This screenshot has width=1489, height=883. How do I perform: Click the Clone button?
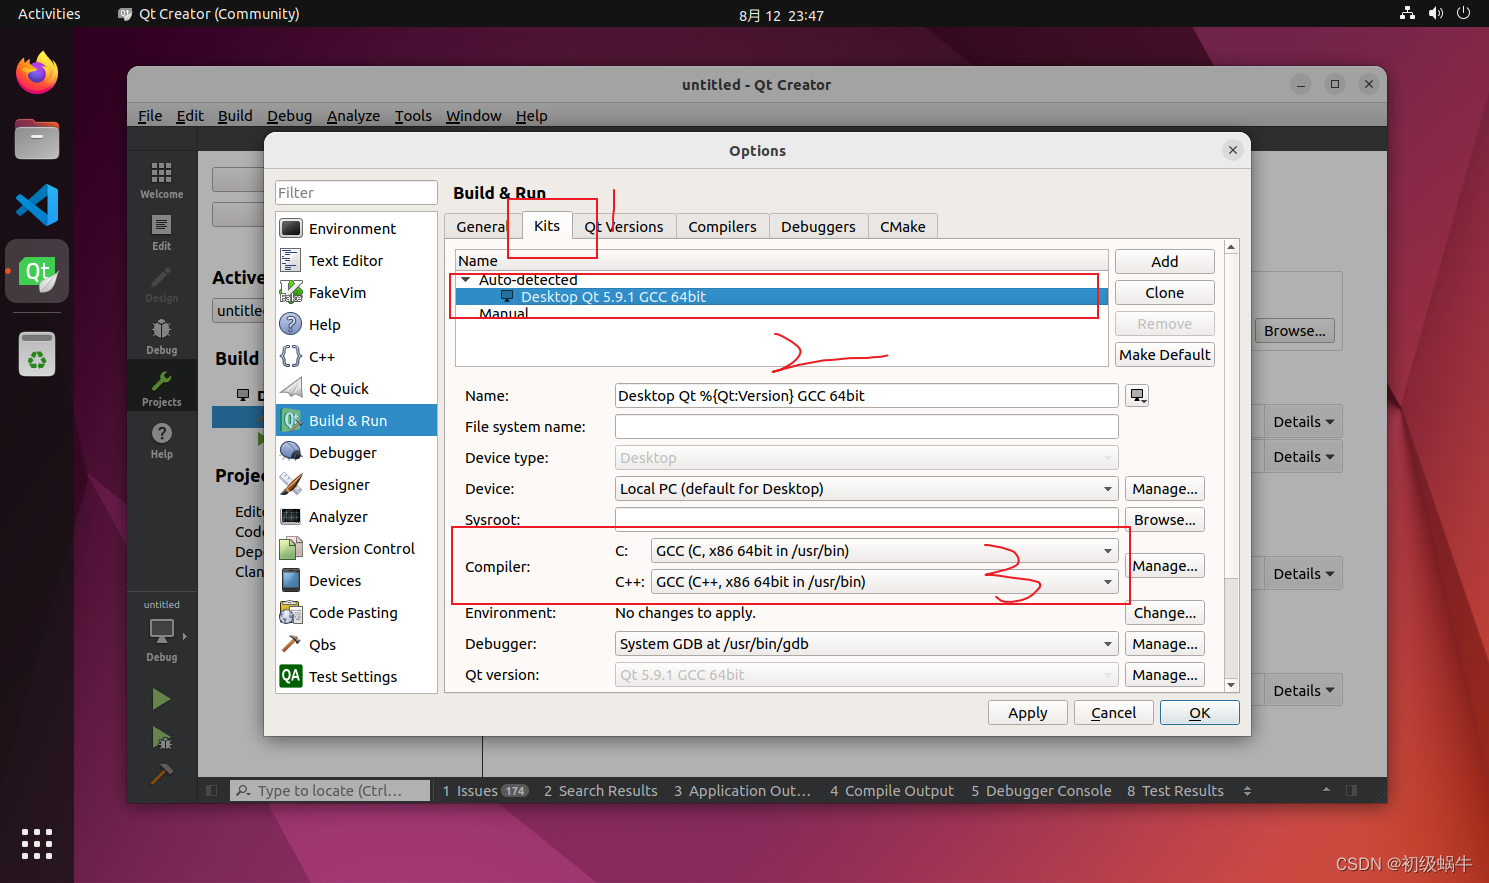click(1164, 292)
